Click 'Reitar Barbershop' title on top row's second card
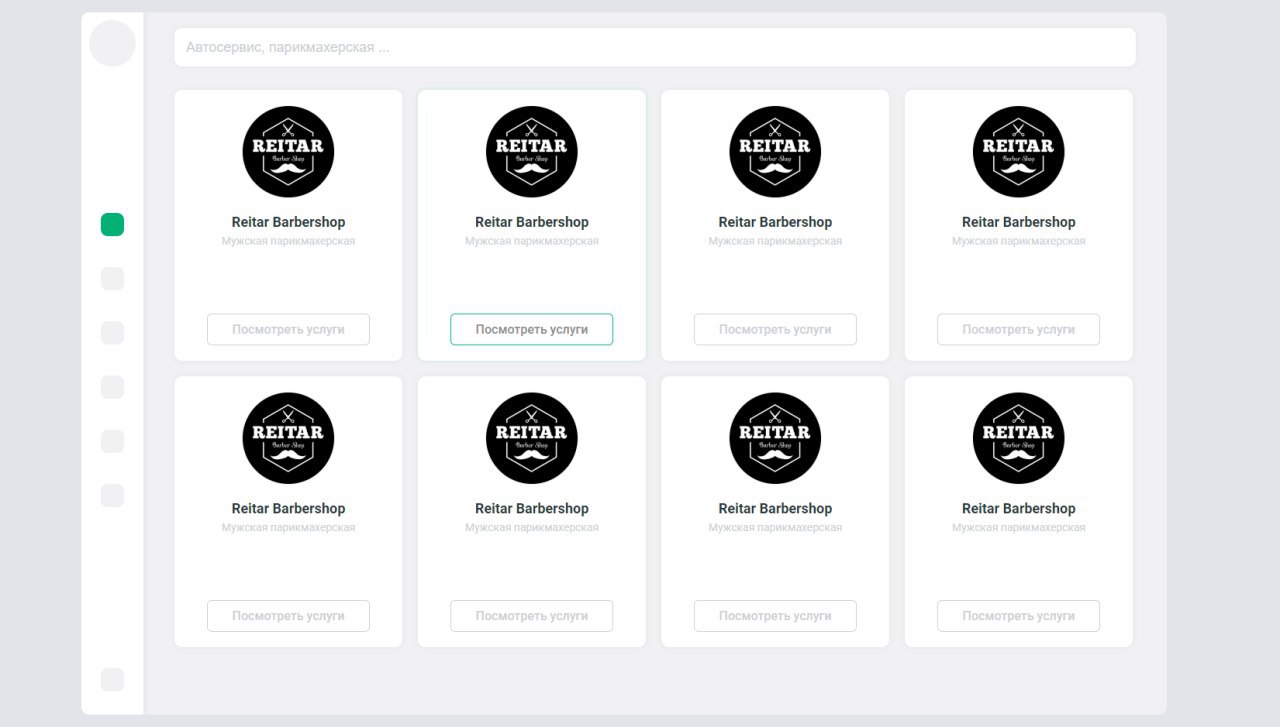 [531, 222]
